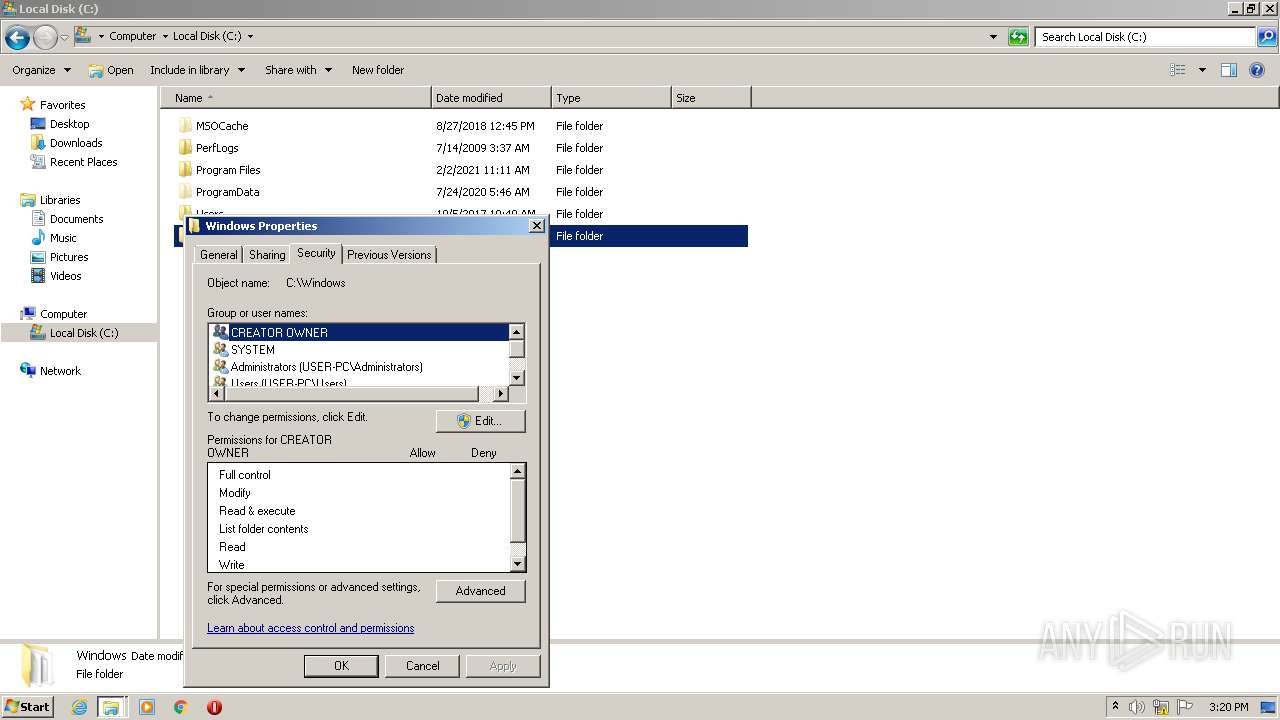Image resolution: width=1280 pixels, height=720 pixels.
Task: Open Windows Media Player taskbar icon
Action: click(x=147, y=707)
